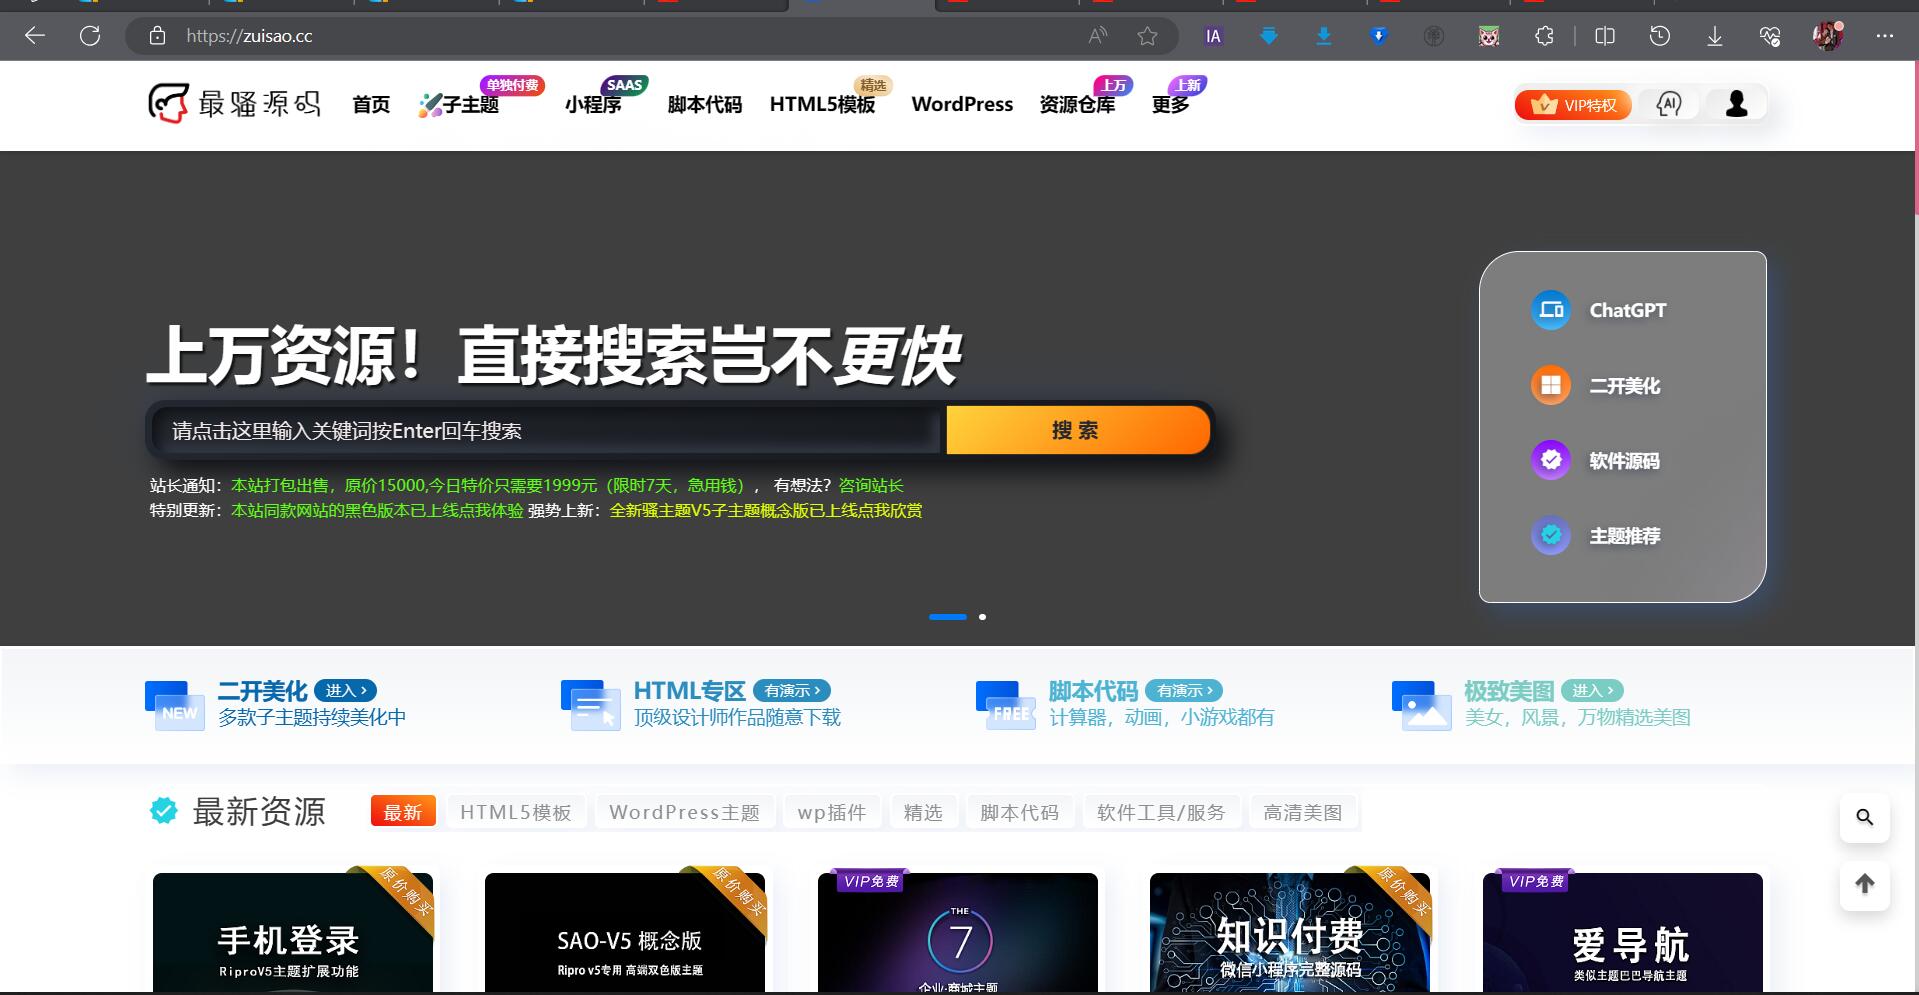Click the 最骚源码 site logo
The height and width of the screenshot is (995, 1919).
click(x=235, y=104)
